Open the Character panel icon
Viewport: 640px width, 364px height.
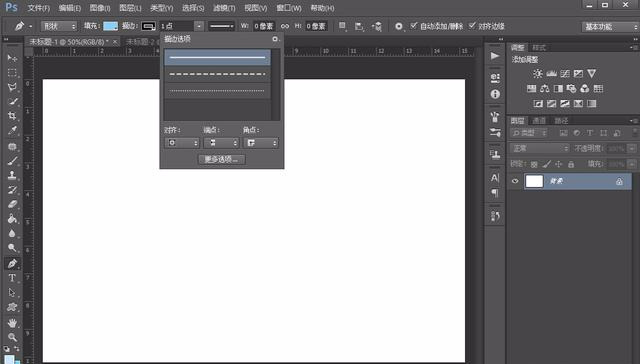tap(495, 178)
